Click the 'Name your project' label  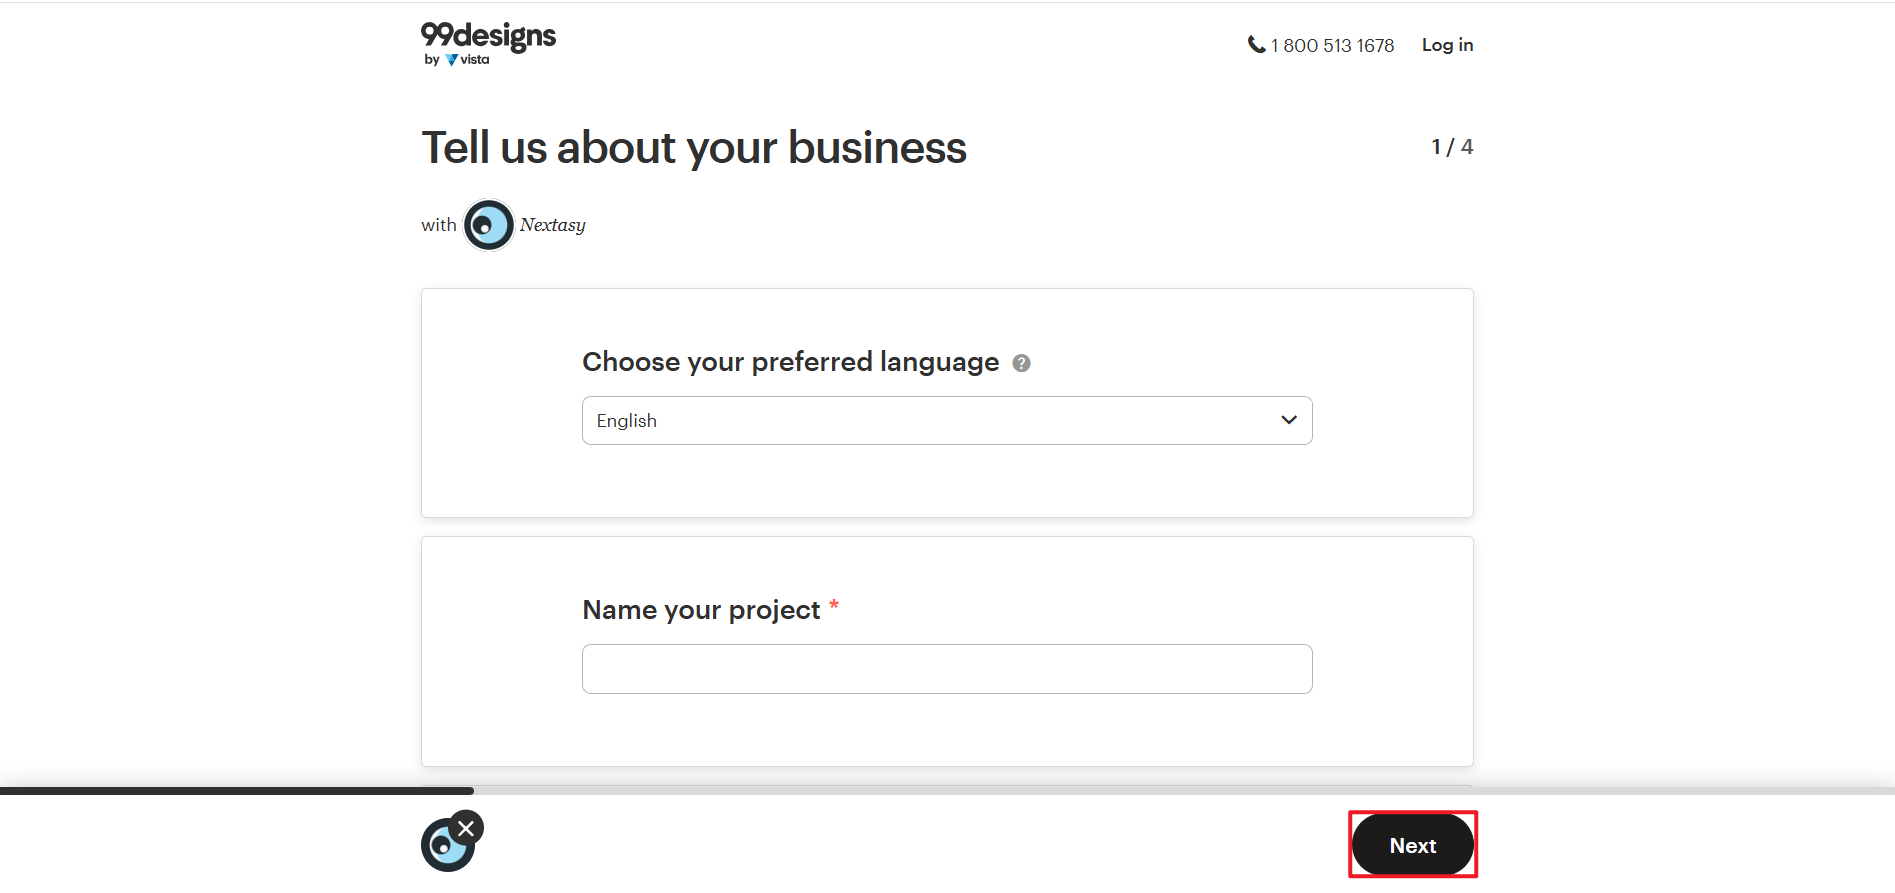tap(701, 610)
